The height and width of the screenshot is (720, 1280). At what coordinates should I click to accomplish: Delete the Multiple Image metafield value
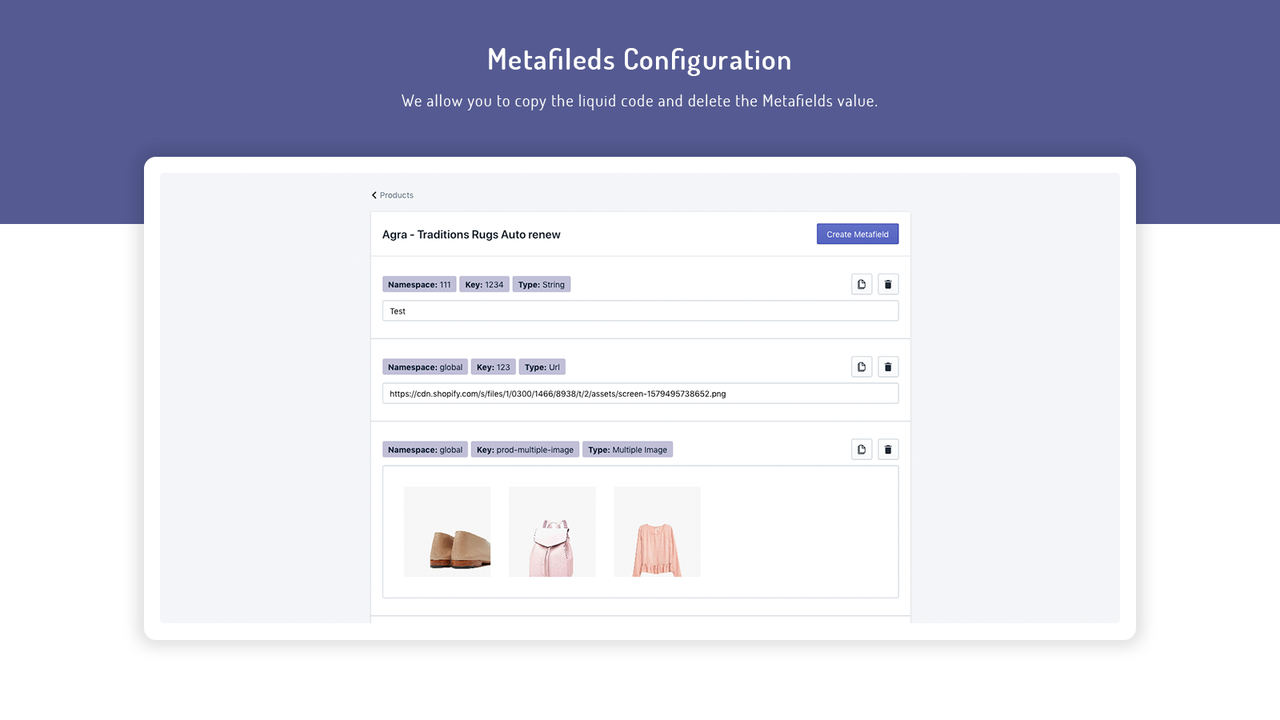point(887,448)
